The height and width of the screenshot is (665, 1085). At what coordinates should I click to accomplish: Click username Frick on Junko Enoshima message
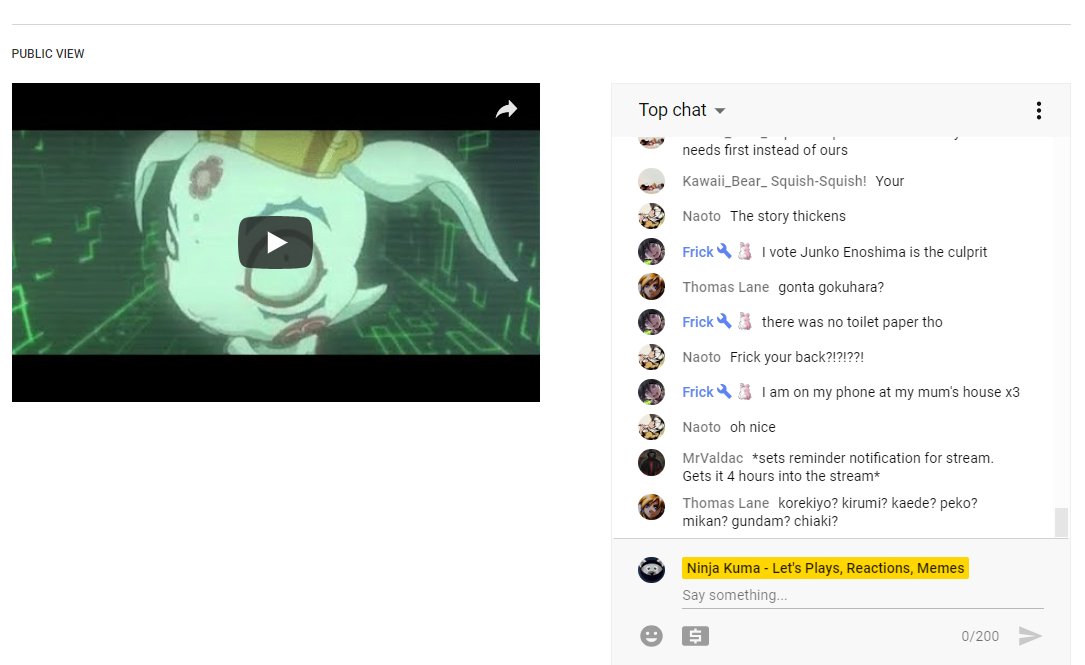coord(698,252)
